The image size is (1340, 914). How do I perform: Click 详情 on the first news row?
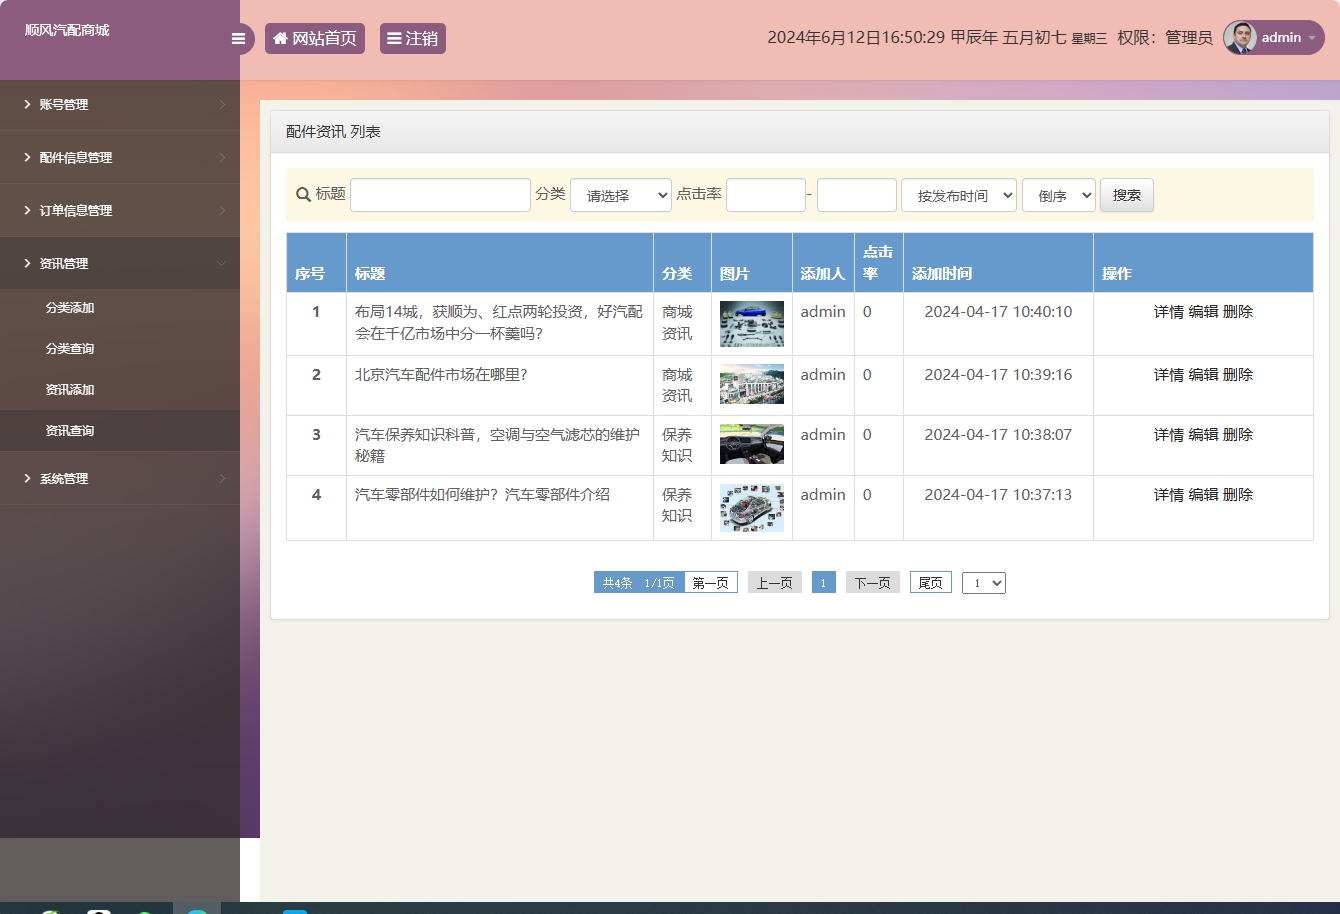(1169, 311)
